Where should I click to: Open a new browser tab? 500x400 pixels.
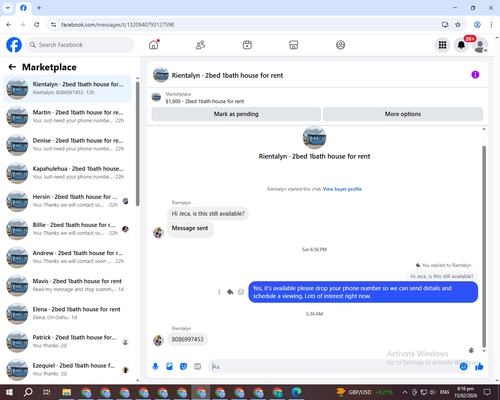pyautogui.click(x=39, y=8)
